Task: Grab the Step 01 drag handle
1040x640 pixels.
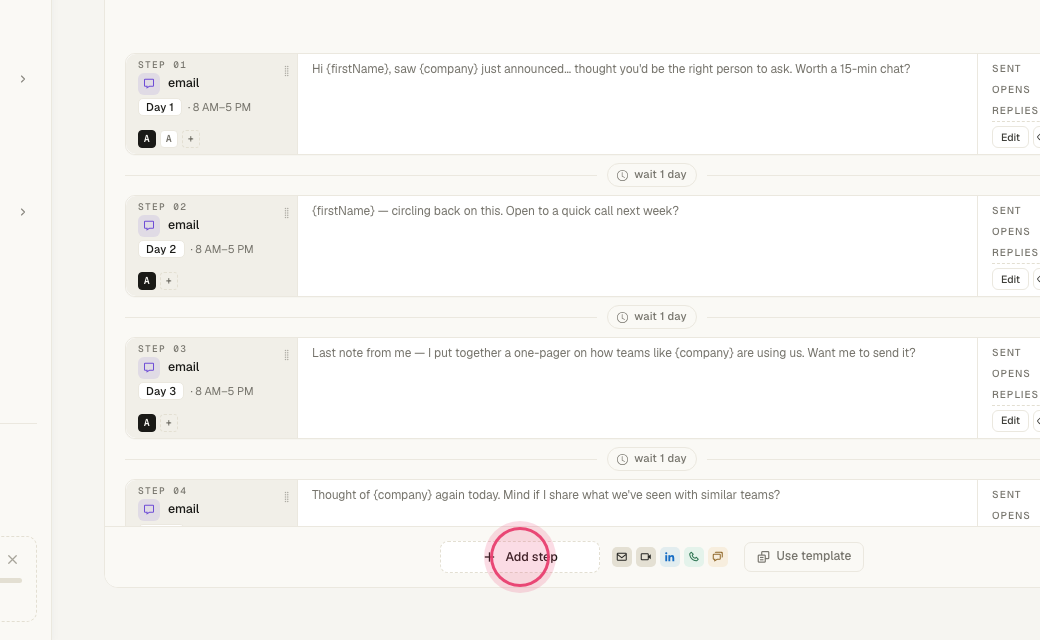Action: tap(287, 71)
